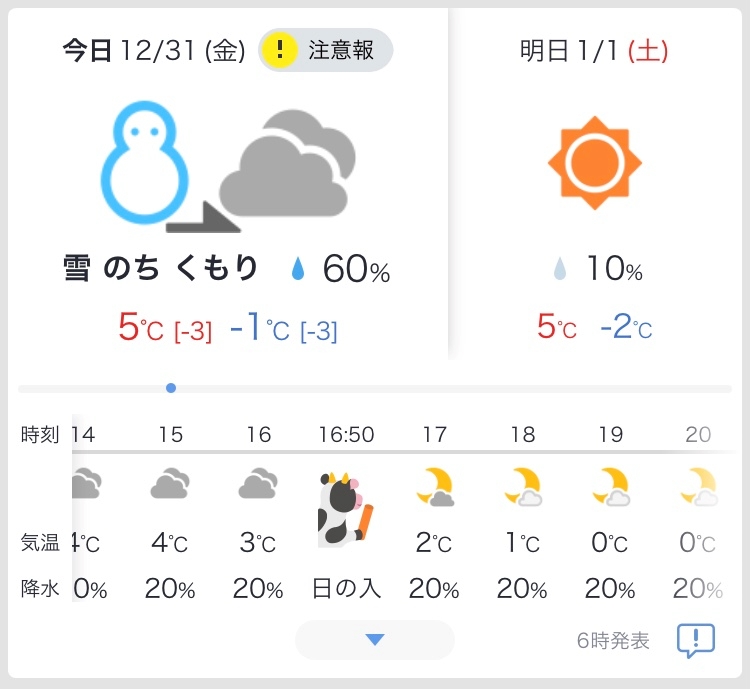Image resolution: width=750 pixels, height=689 pixels.
Task: Expand hourly forecast with blue down arrow
Action: pyautogui.click(x=375, y=640)
